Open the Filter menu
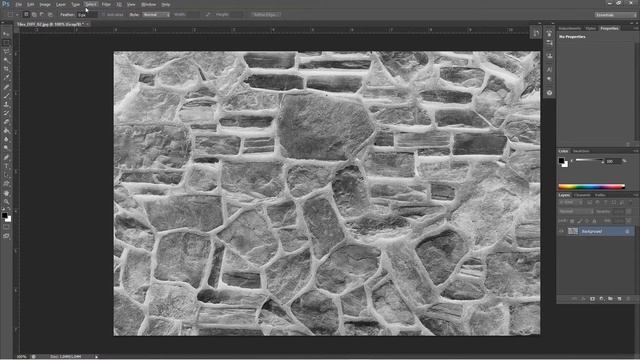The image size is (640, 360). click(x=106, y=4)
